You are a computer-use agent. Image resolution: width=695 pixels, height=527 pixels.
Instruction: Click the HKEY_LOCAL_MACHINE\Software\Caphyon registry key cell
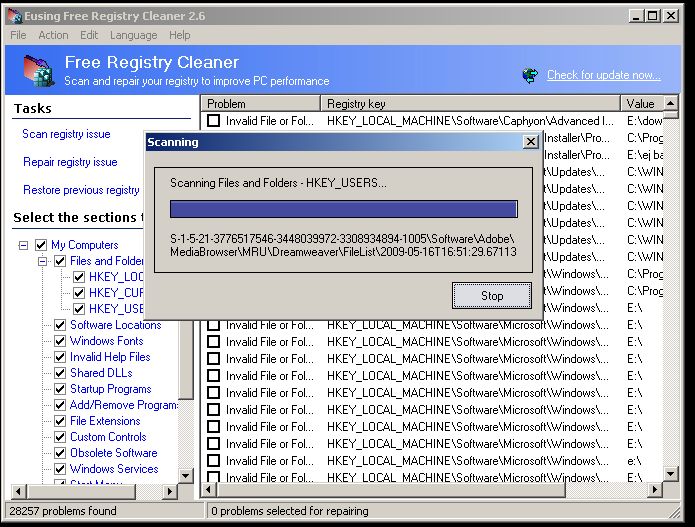coord(470,121)
